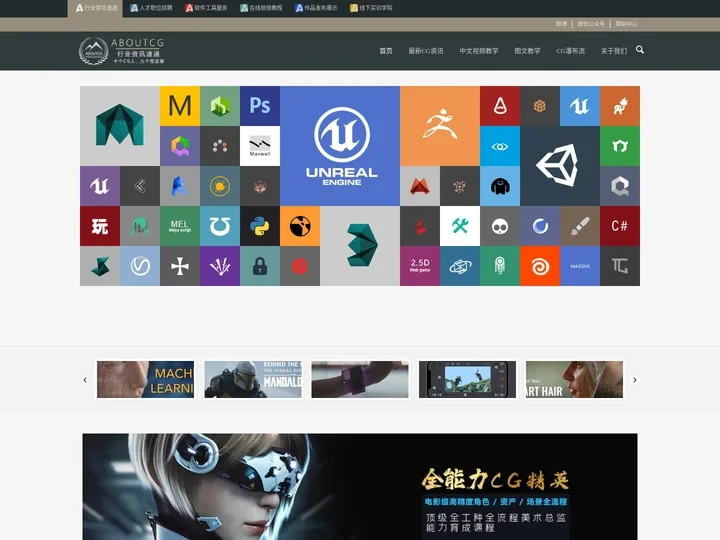Open the orange Houdini swirl tile
720x540 pixels.
pos(540,266)
